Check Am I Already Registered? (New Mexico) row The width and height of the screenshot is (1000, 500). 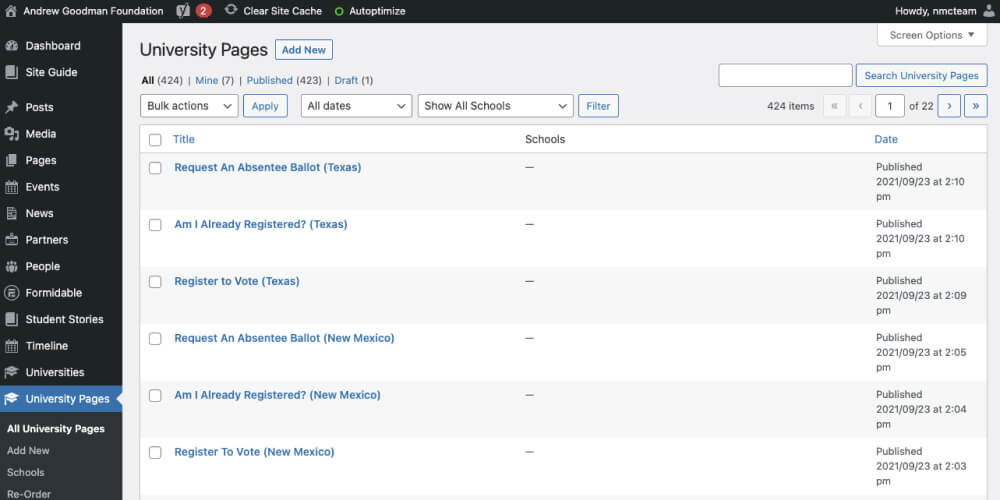tap(155, 395)
